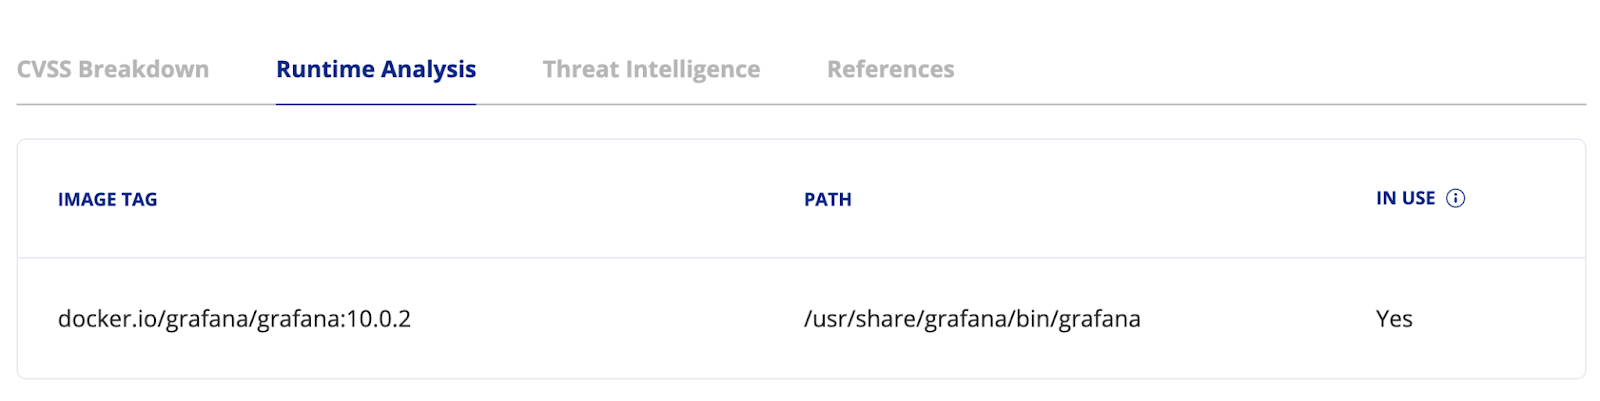Click the Yes value under IN USE
Image resolution: width=1600 pixels, height=401 pixels.
coord(1394,319)
